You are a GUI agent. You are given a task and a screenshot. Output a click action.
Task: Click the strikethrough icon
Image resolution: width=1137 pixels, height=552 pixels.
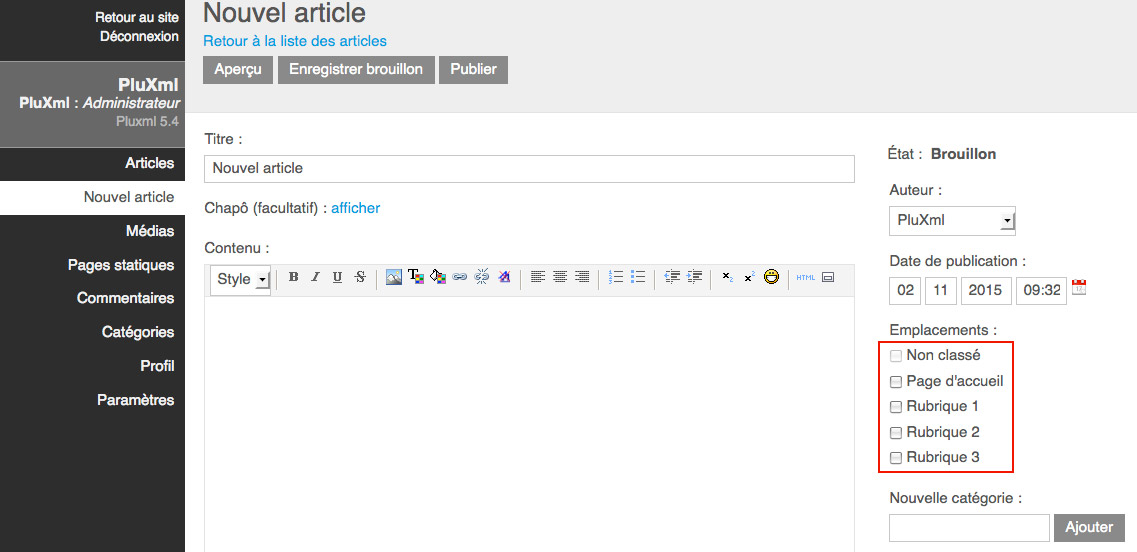(x=359, y=278)
